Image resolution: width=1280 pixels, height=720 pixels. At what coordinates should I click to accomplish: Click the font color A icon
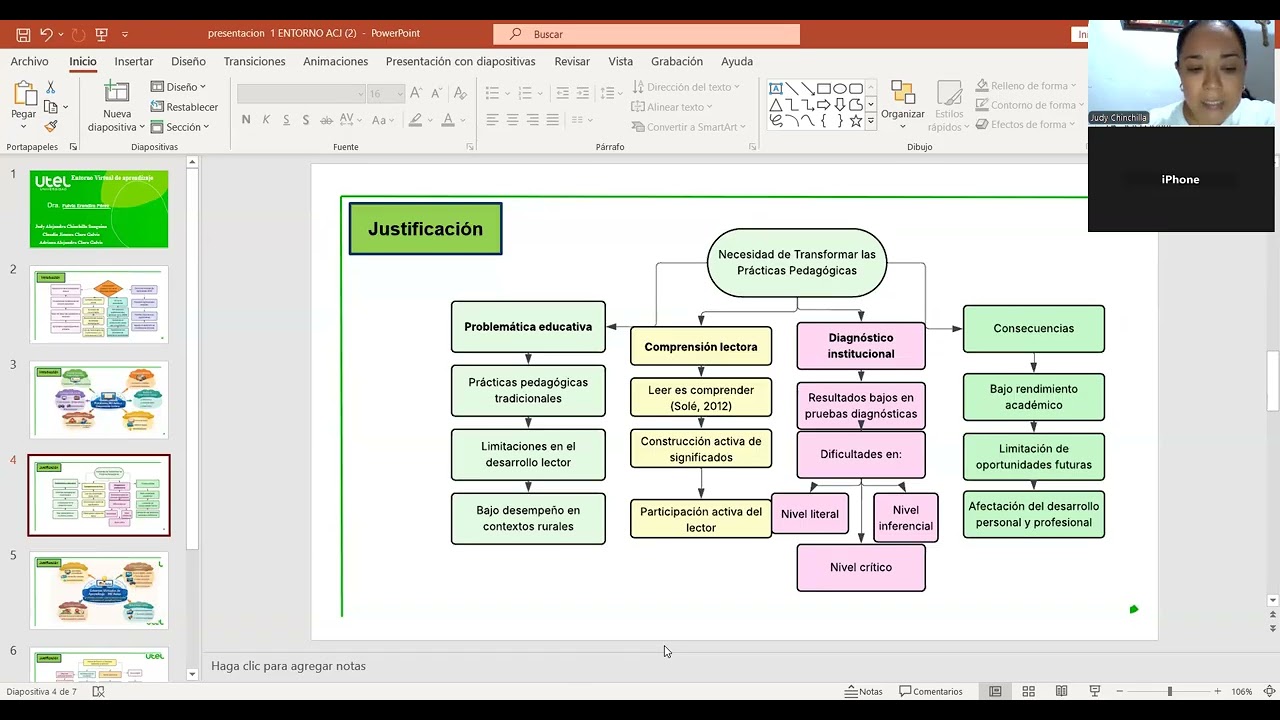[x=448, y=120]
